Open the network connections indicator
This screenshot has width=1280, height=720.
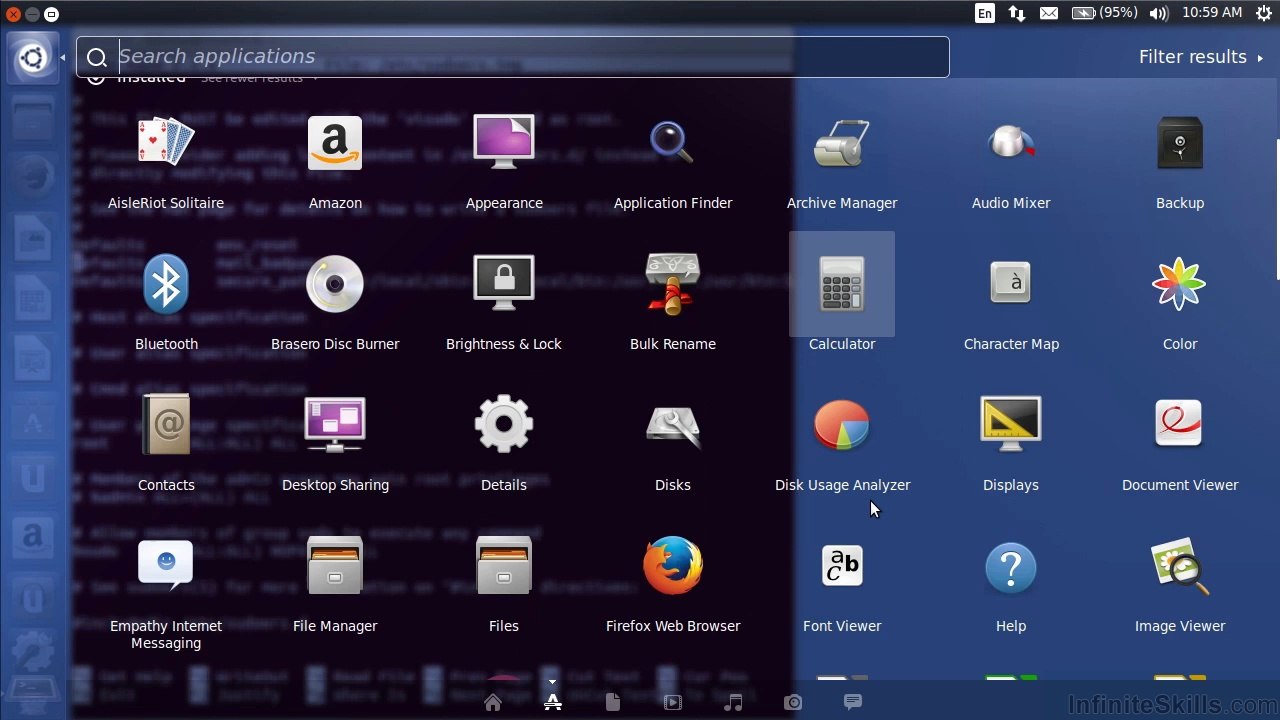coord(1017,13)
